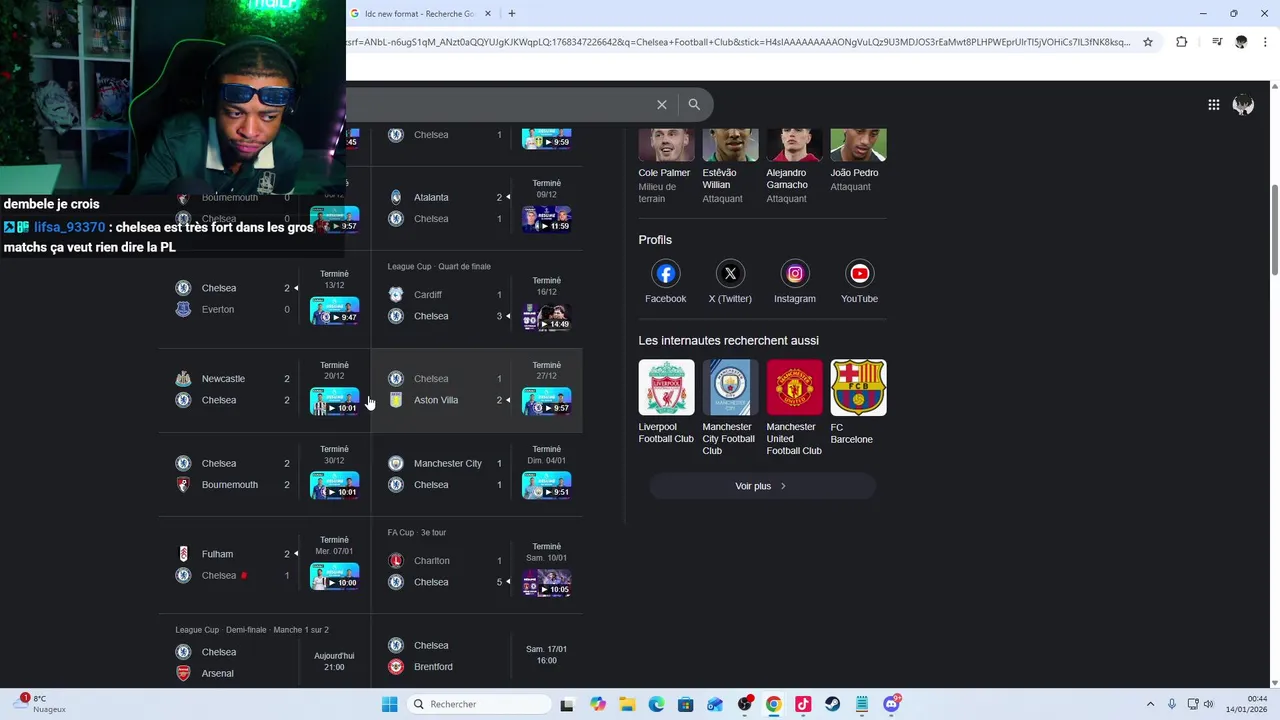Open Steam from the taskbar

[832, 704]
